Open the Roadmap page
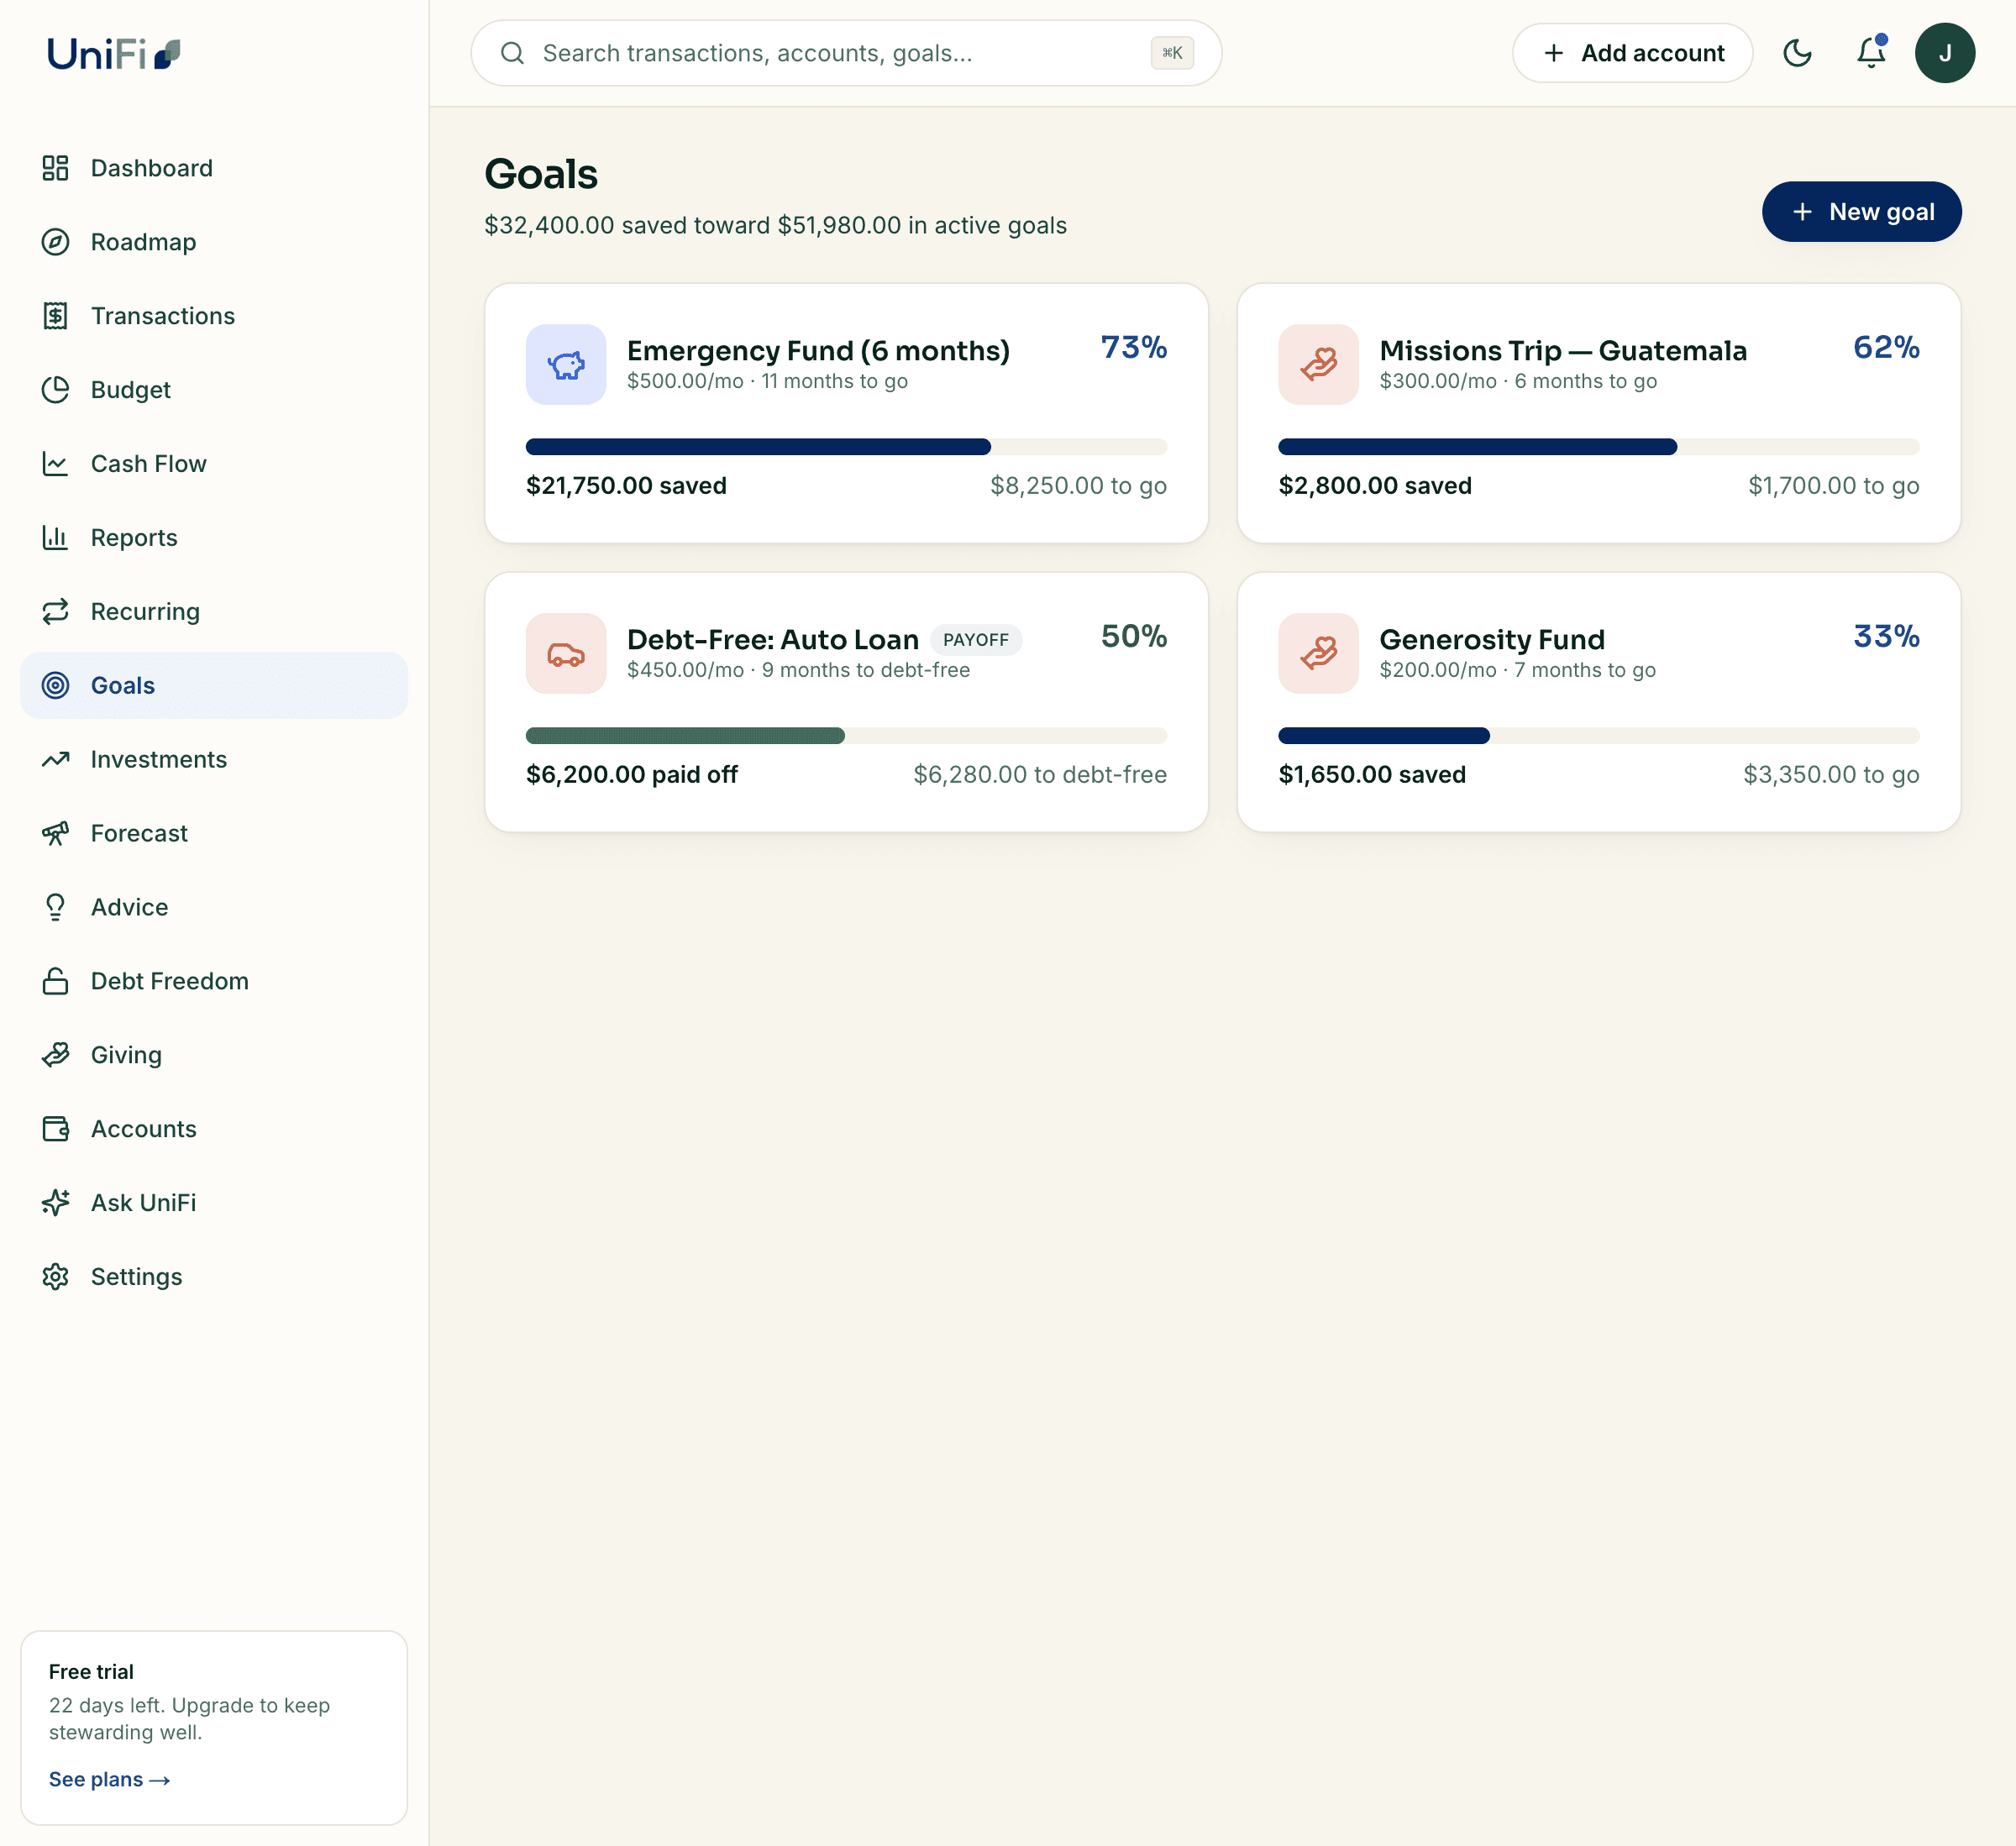This screenshot has height=1846, width=2016. [x=214, y=242]
